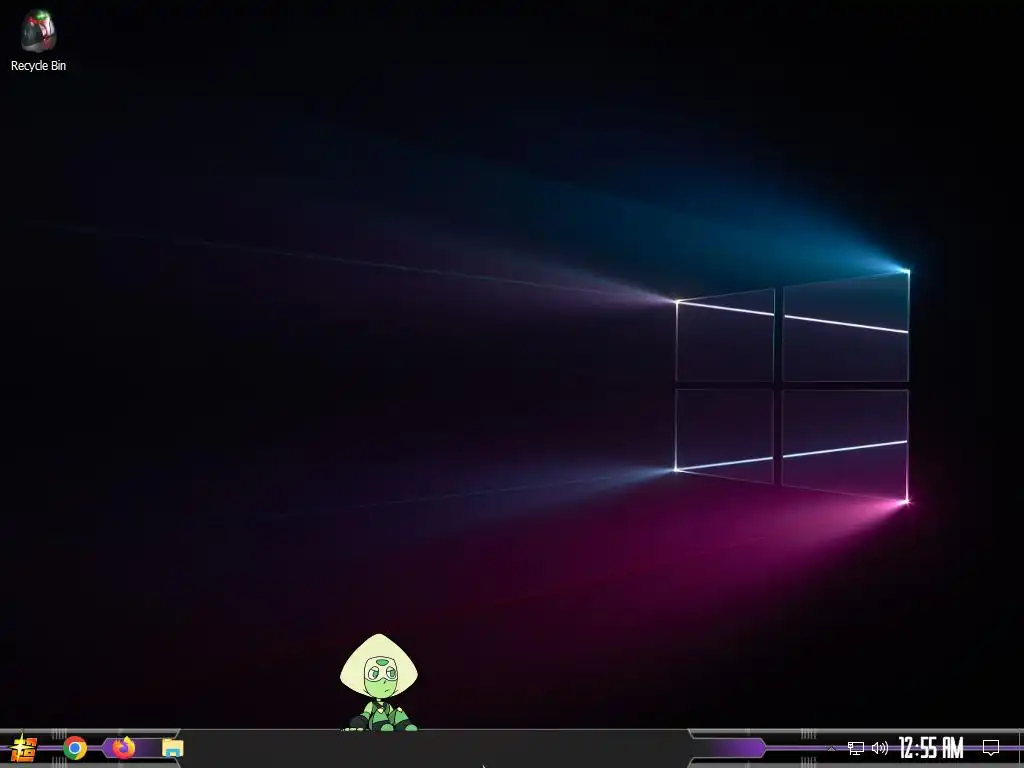The width and height of the screenshot is (1024, 768).
Task: Open the themed Start menu button
Action: click(24, 748)
